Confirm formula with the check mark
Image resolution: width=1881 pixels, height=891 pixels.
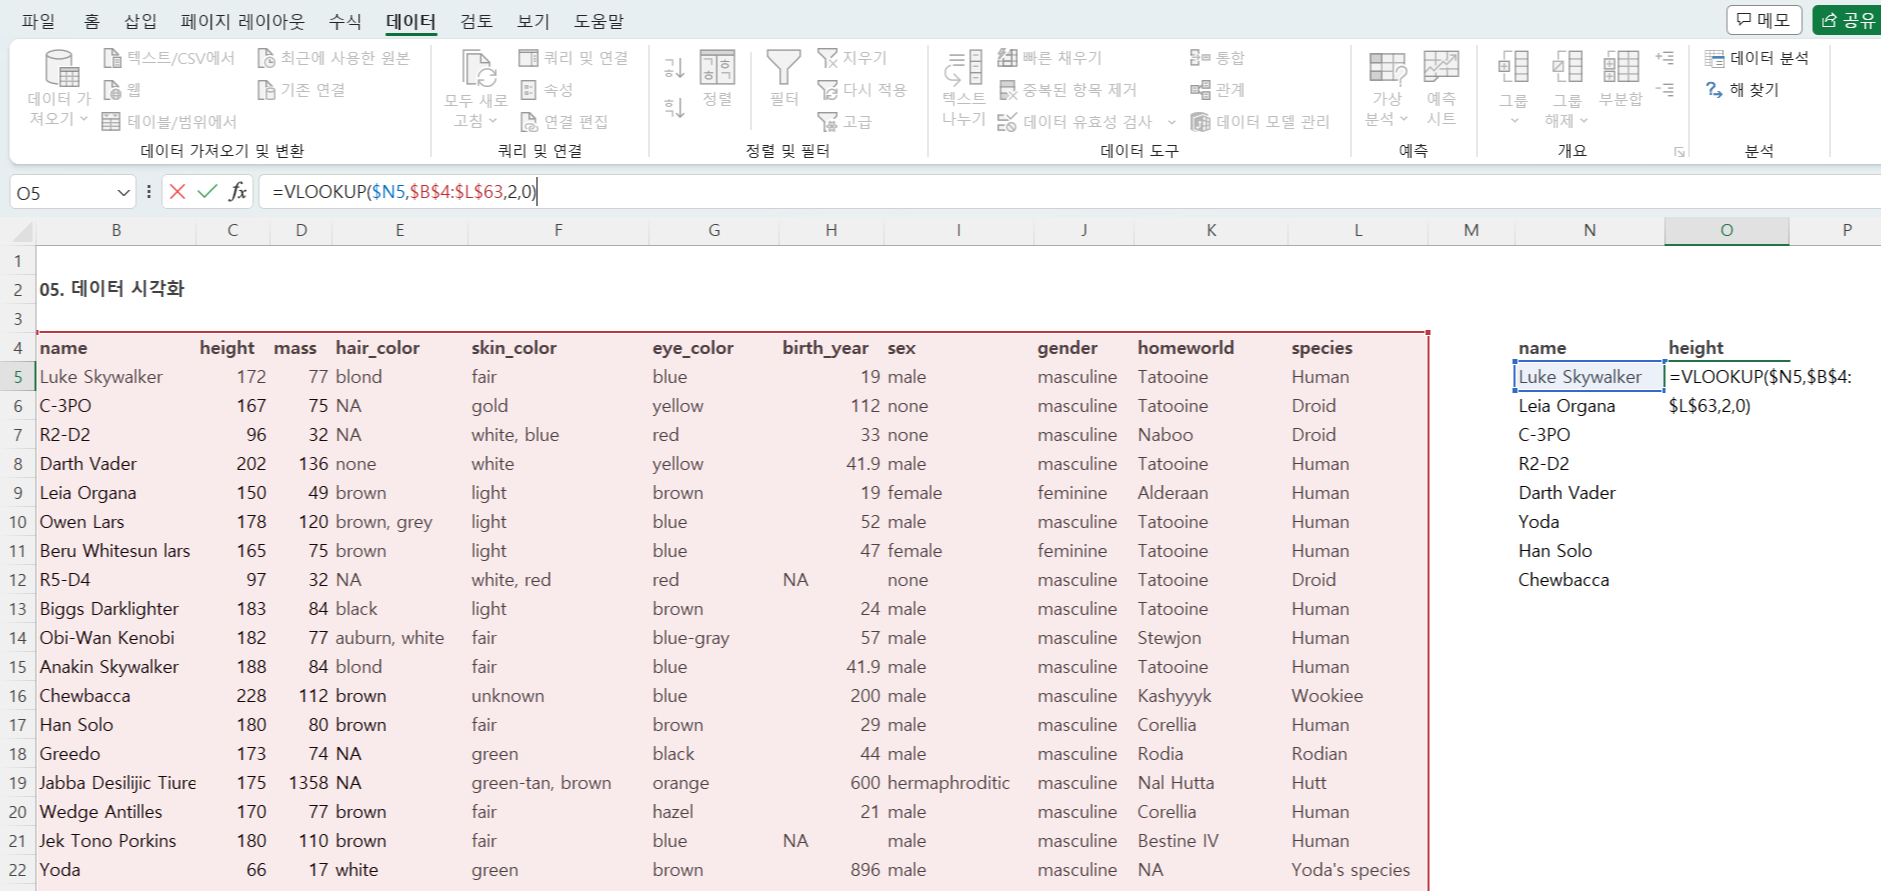click(207, 191)
